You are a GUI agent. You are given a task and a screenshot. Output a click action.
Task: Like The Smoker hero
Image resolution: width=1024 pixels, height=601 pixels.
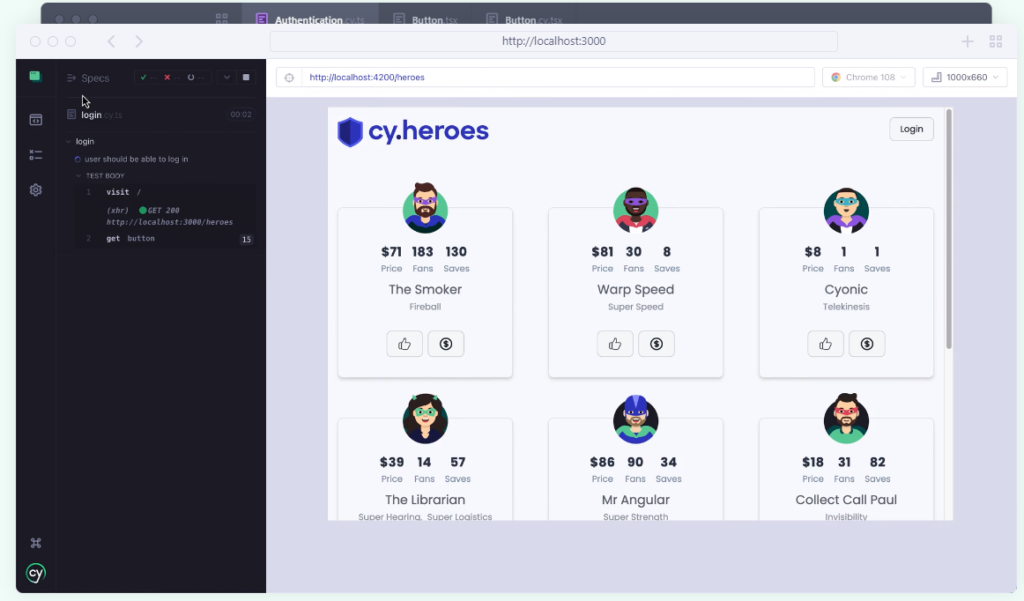point(404,344)
